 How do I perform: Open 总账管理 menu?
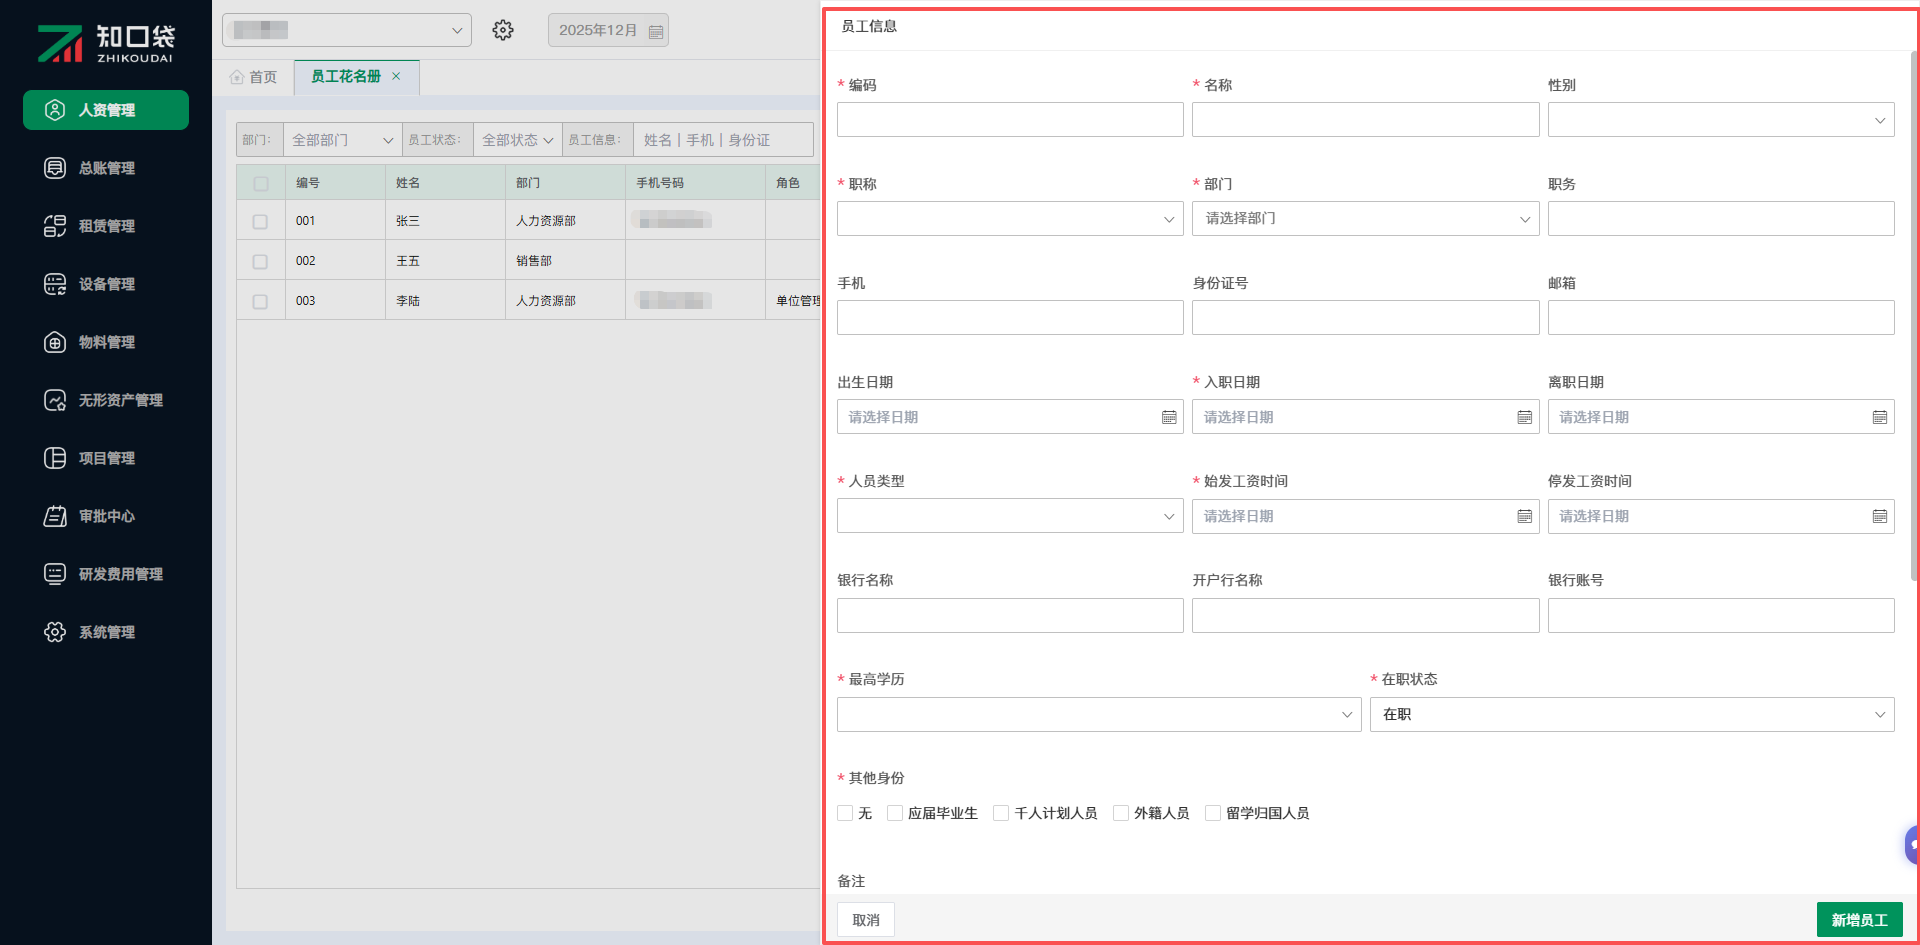[x=106, y=168]
